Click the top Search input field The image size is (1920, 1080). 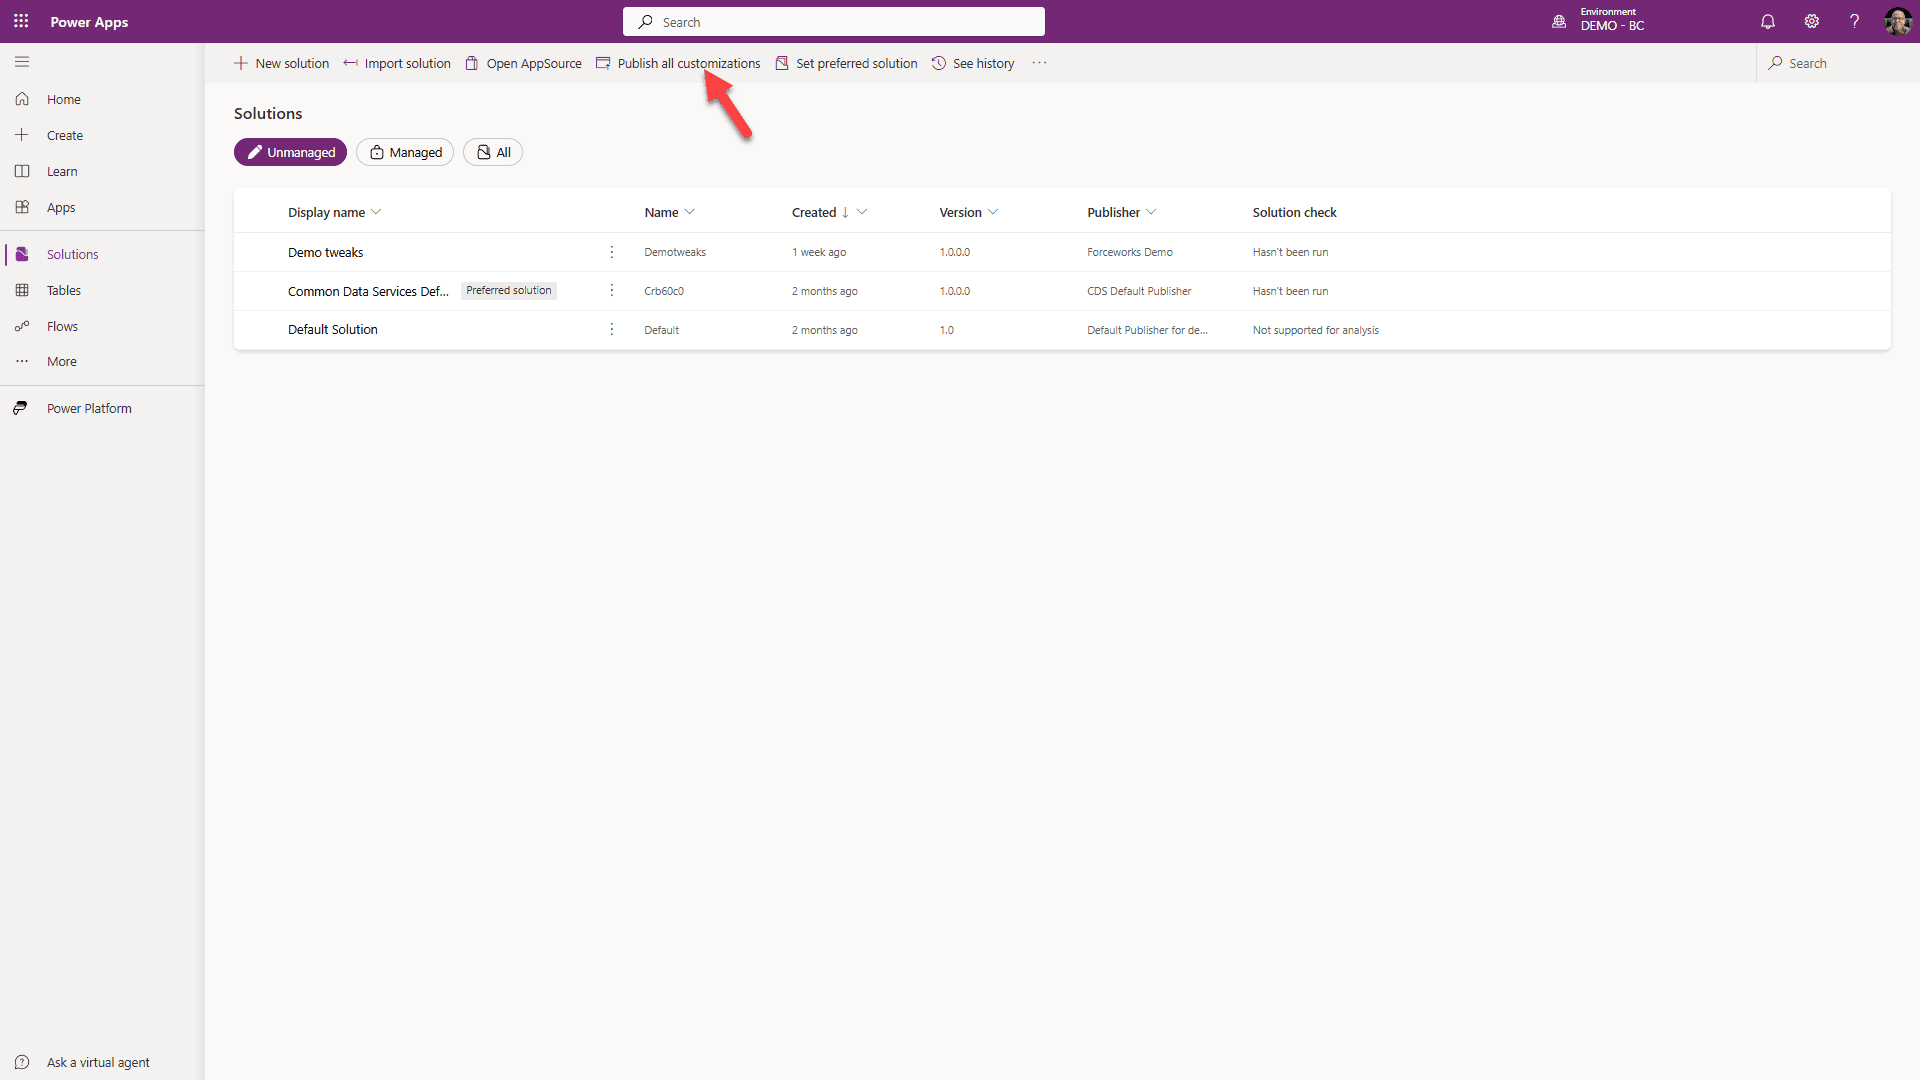click(834, 21)
